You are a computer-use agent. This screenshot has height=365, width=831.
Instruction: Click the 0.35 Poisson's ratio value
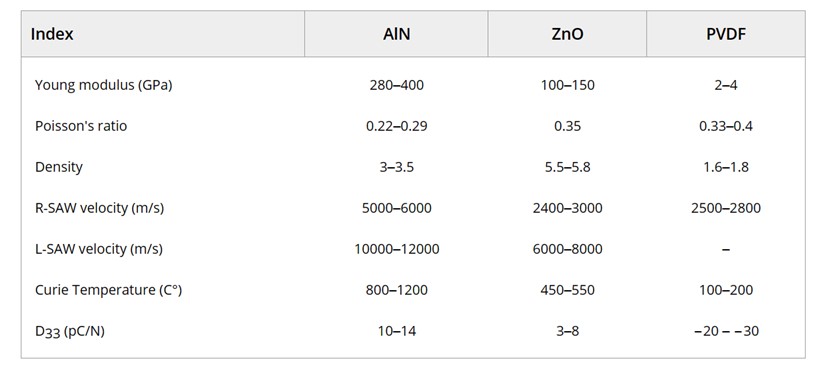567,126
